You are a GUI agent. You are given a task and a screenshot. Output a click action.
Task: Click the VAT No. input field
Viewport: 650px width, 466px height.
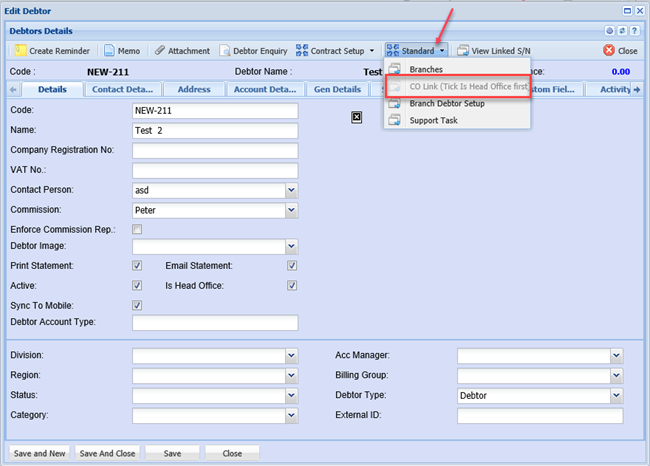pos(215,170)
